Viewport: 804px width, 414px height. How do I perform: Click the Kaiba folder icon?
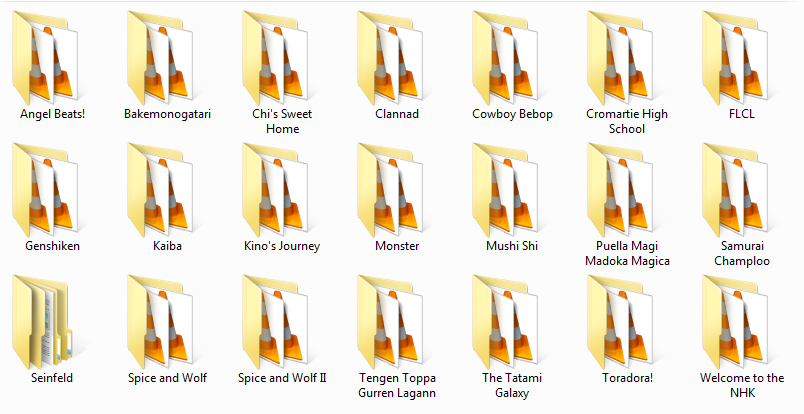pos(160,190)
